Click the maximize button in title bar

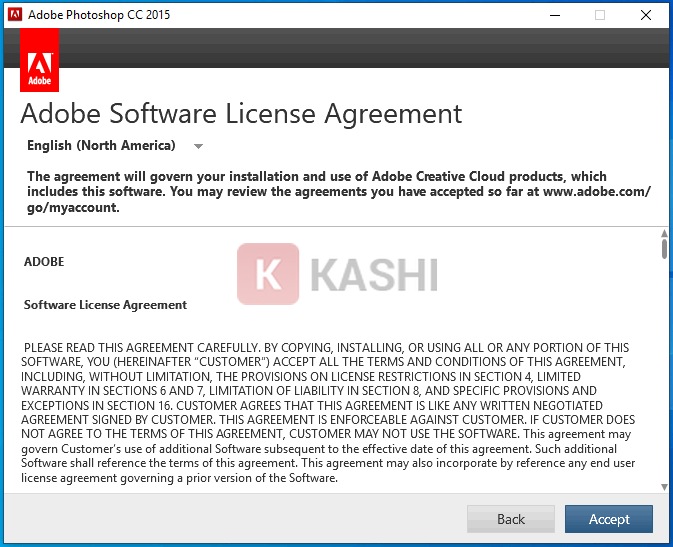(x=600, y=15)
